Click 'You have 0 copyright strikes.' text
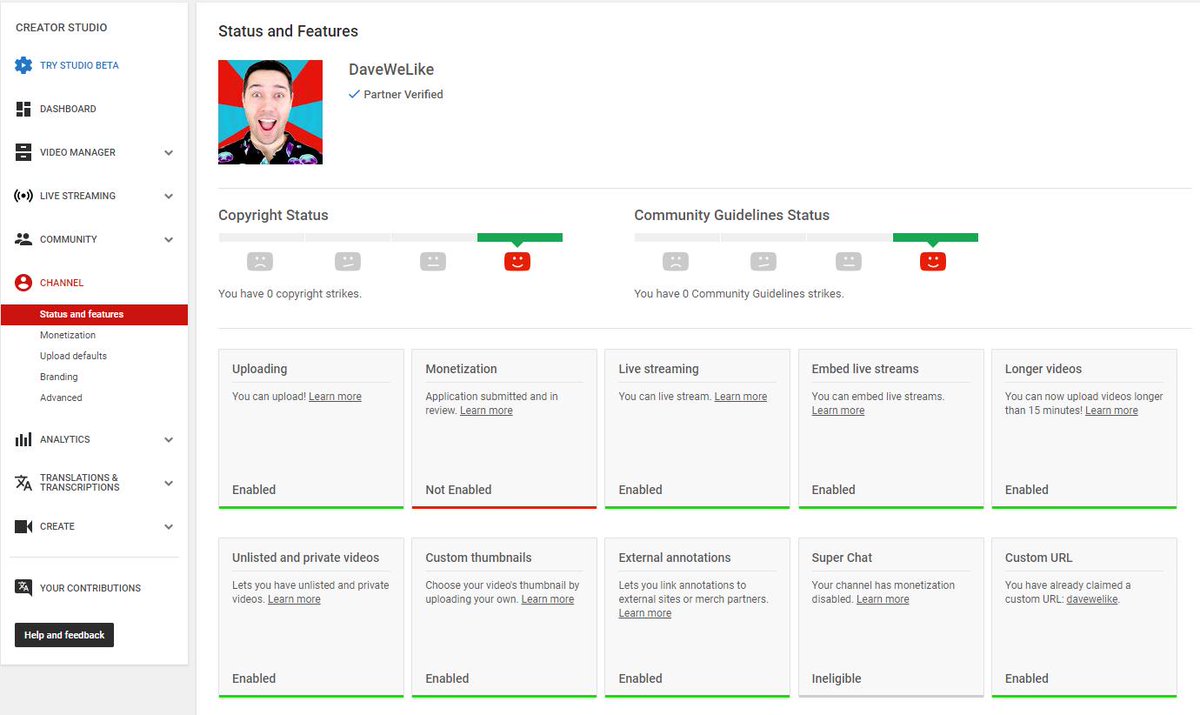This screenshot has height=715, width=1200. click(x=290, y=294)
